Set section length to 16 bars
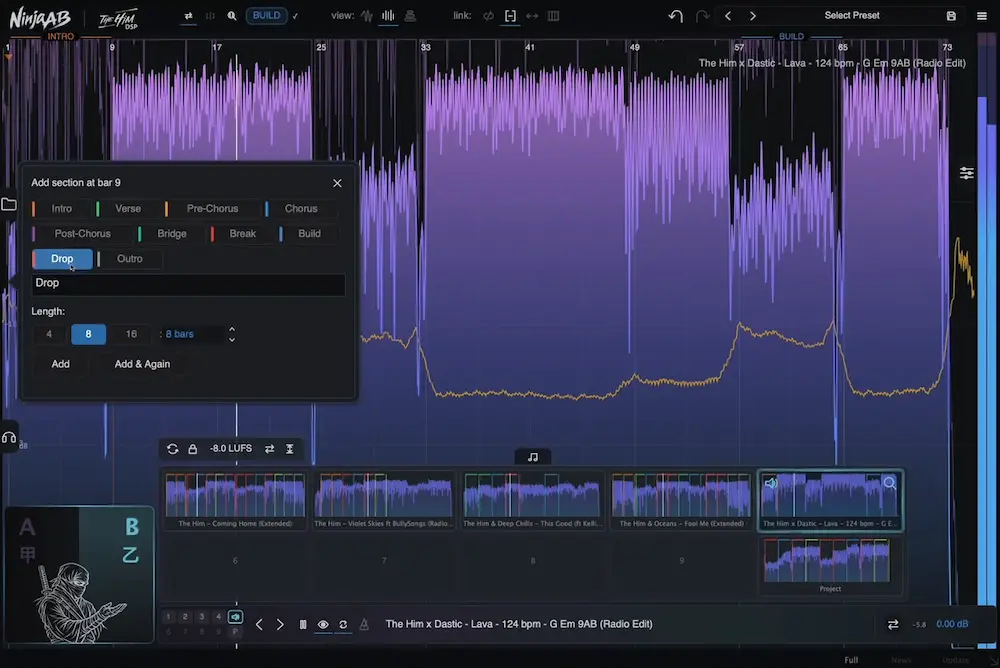 pyautogui.click(x=131, y=334)
